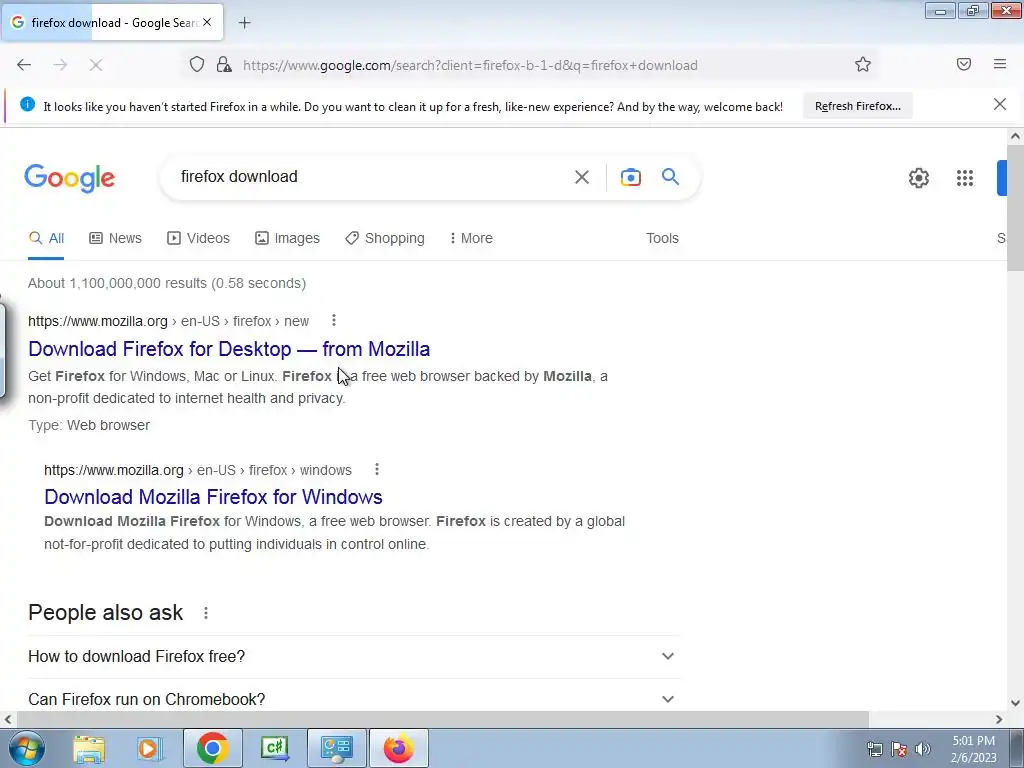This screenshot has width=1024, height=768.
Task: Switch to News results tab
Action: [116, 238]
